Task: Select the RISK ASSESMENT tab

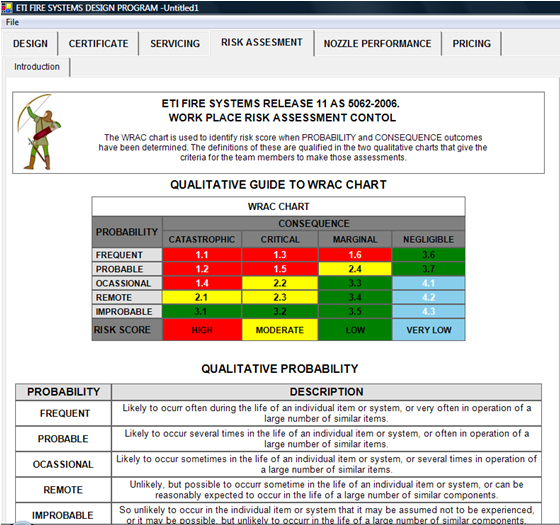Action: click(262, 42)
